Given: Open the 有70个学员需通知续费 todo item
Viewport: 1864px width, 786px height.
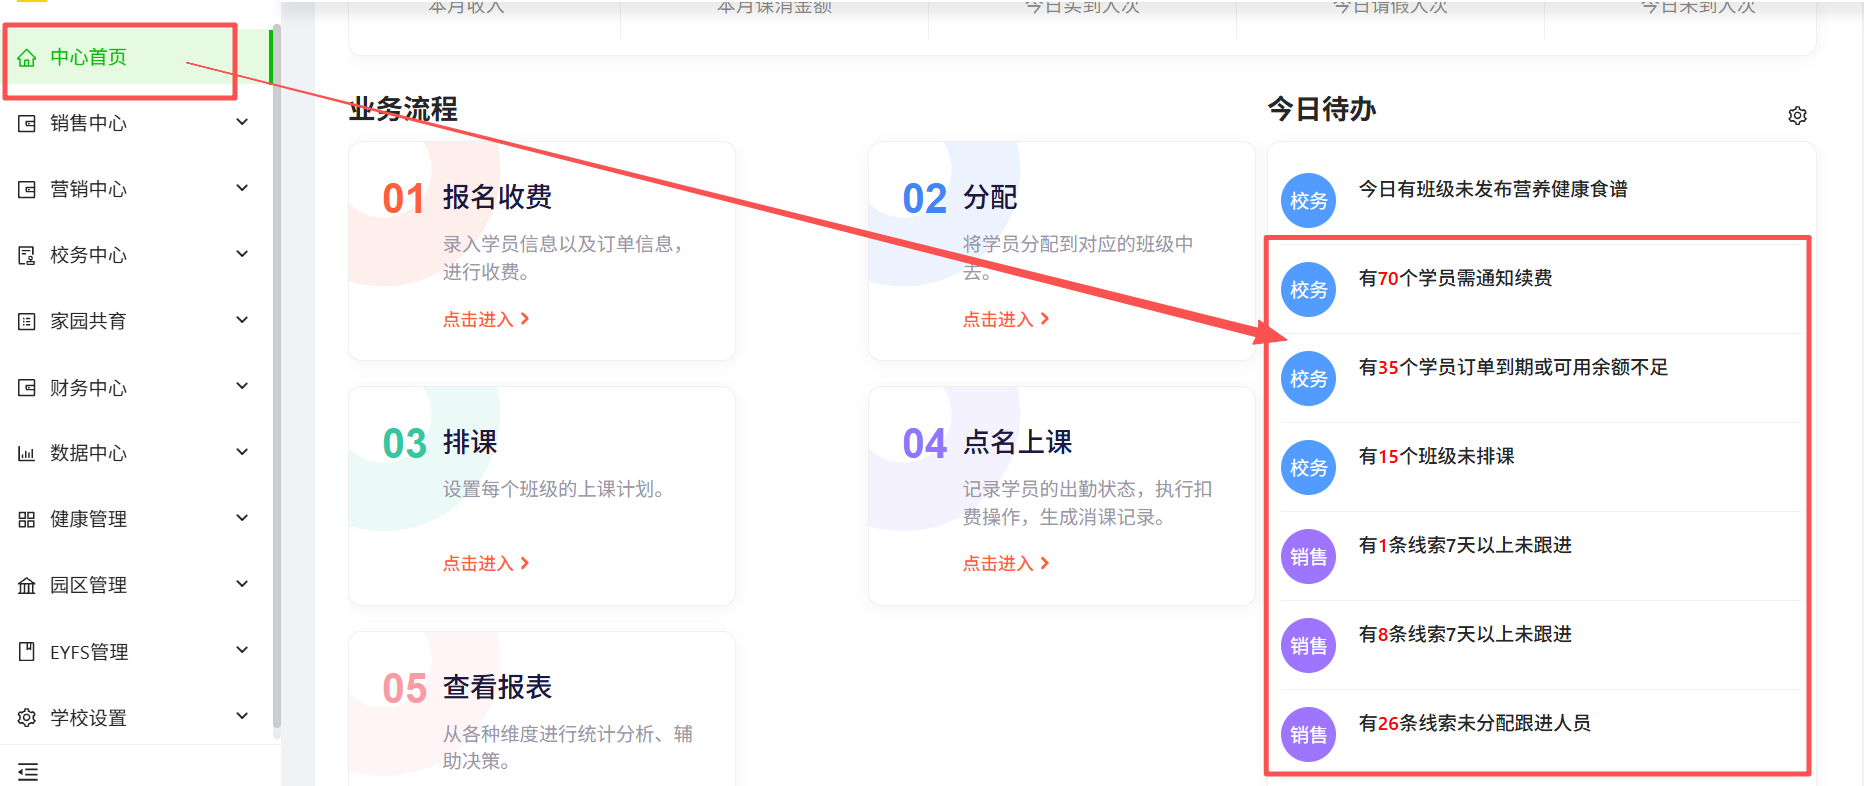Looking at the screenshot, I should pos(1455,279).
